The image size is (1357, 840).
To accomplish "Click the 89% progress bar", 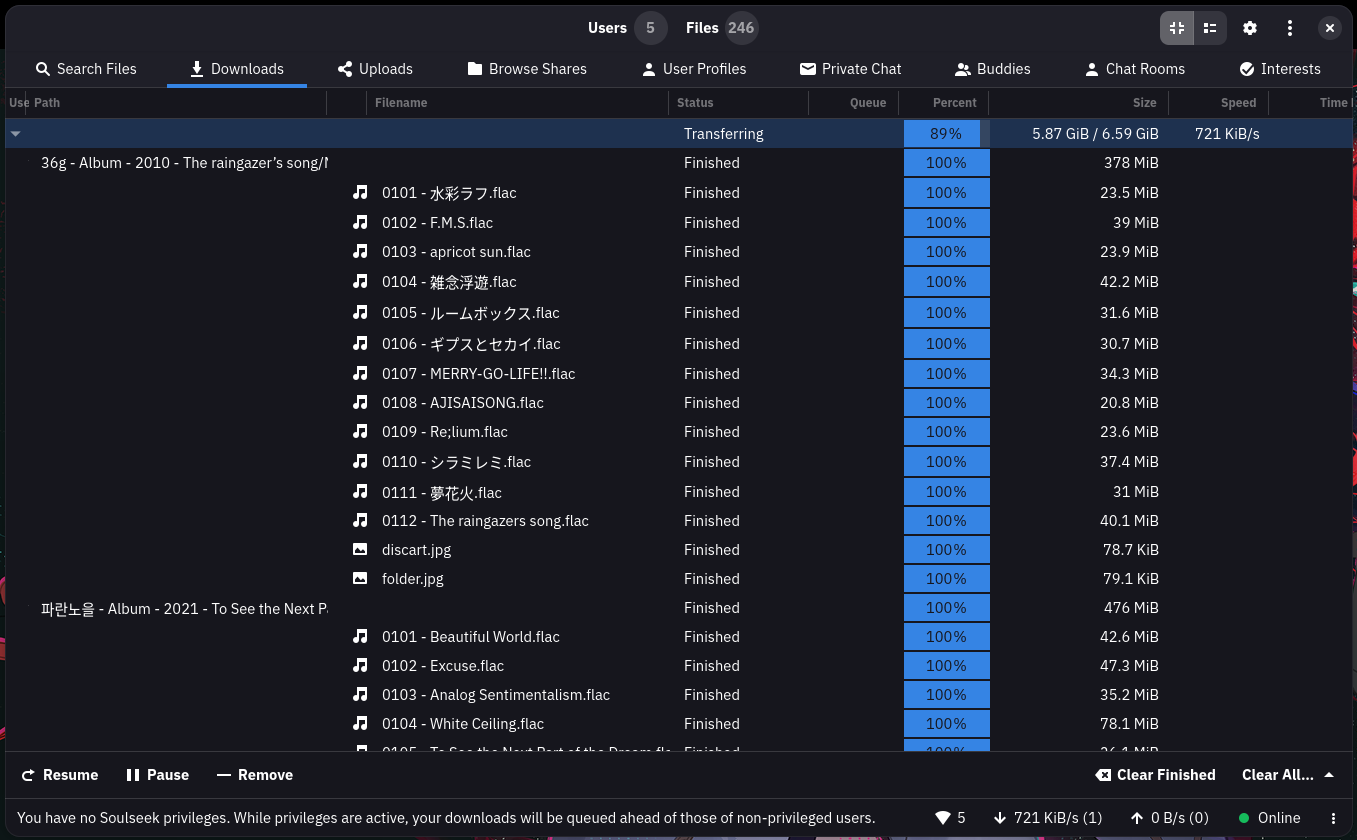I will click(x=946, y=134).
